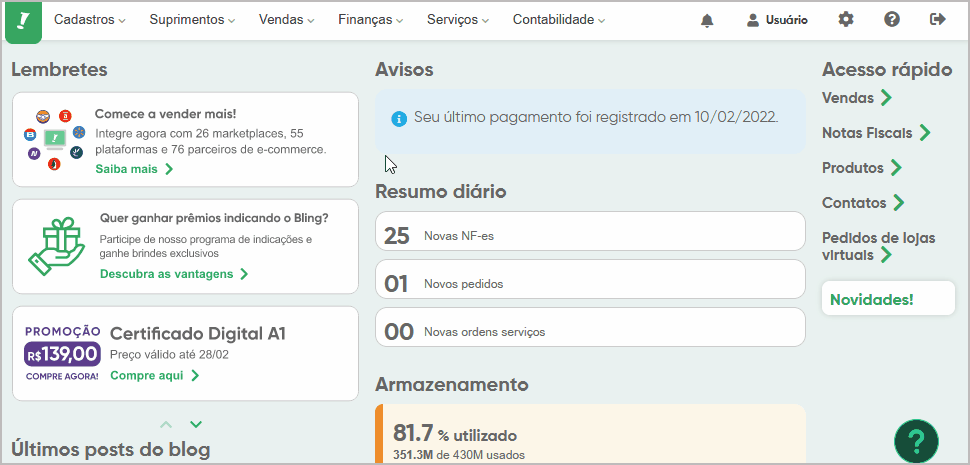Go to Vendas in Acesso rápido
Viewport: 970px width, 465px height.
[x=857, y=98]
